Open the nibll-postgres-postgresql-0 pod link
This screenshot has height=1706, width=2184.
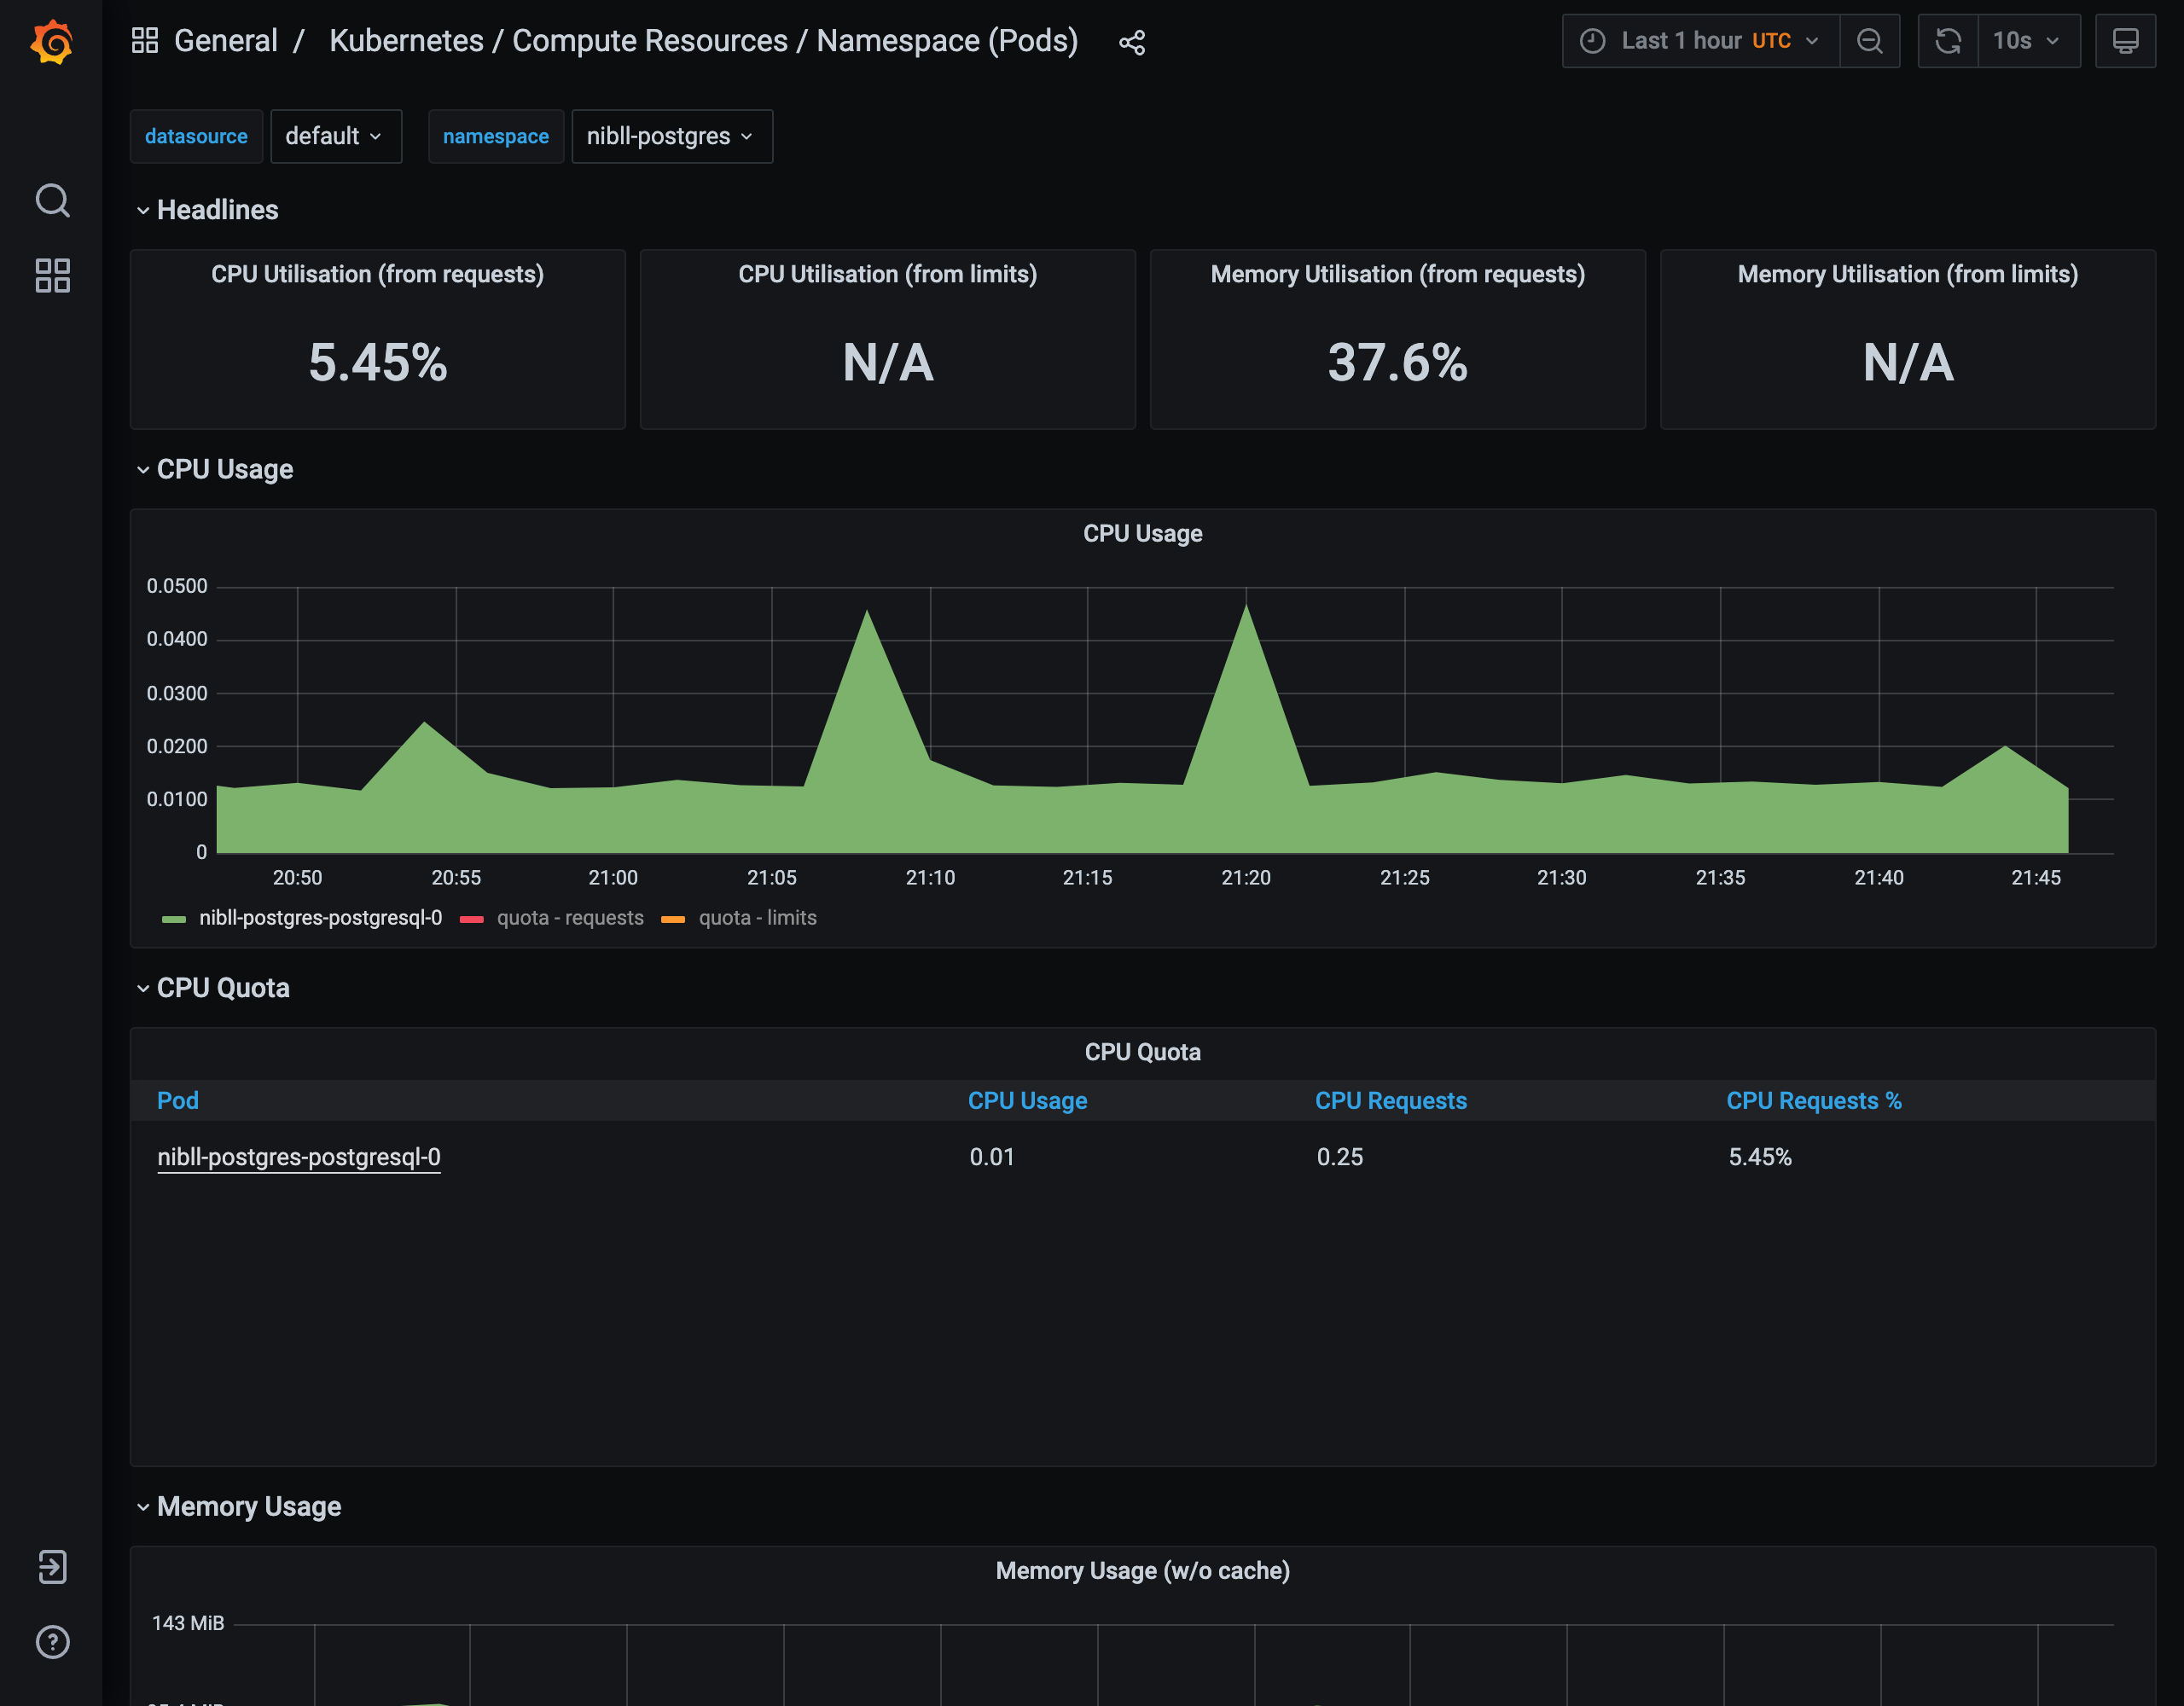coord(299,1157)
